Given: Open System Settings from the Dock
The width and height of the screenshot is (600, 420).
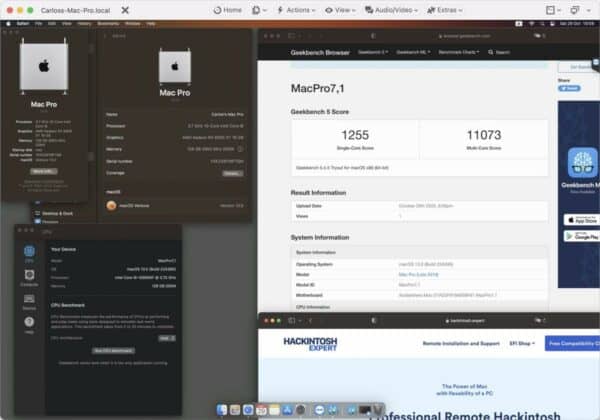Looking at the screenshot, I should click(x=301, y=410).
